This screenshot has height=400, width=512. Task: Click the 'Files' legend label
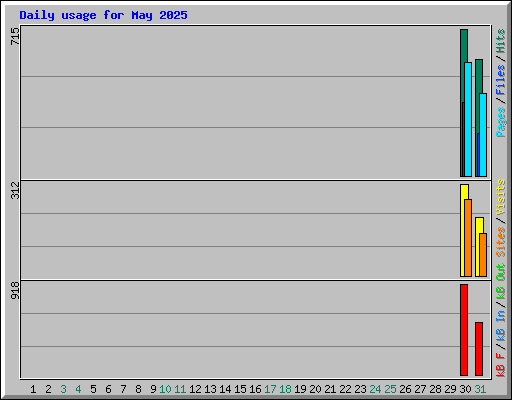pos(501,80)
